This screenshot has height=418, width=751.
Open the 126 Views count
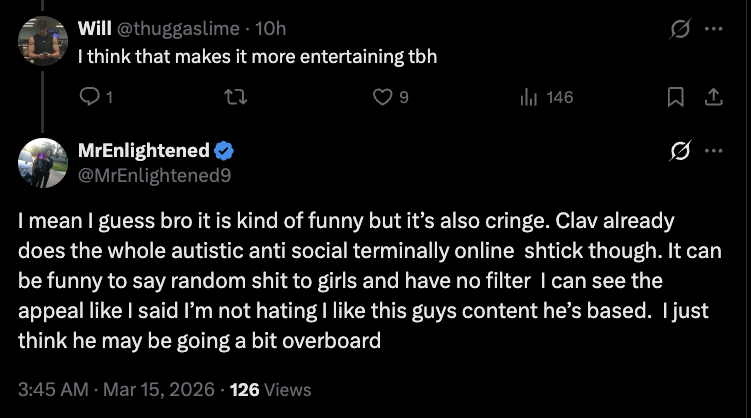[270, 389]
